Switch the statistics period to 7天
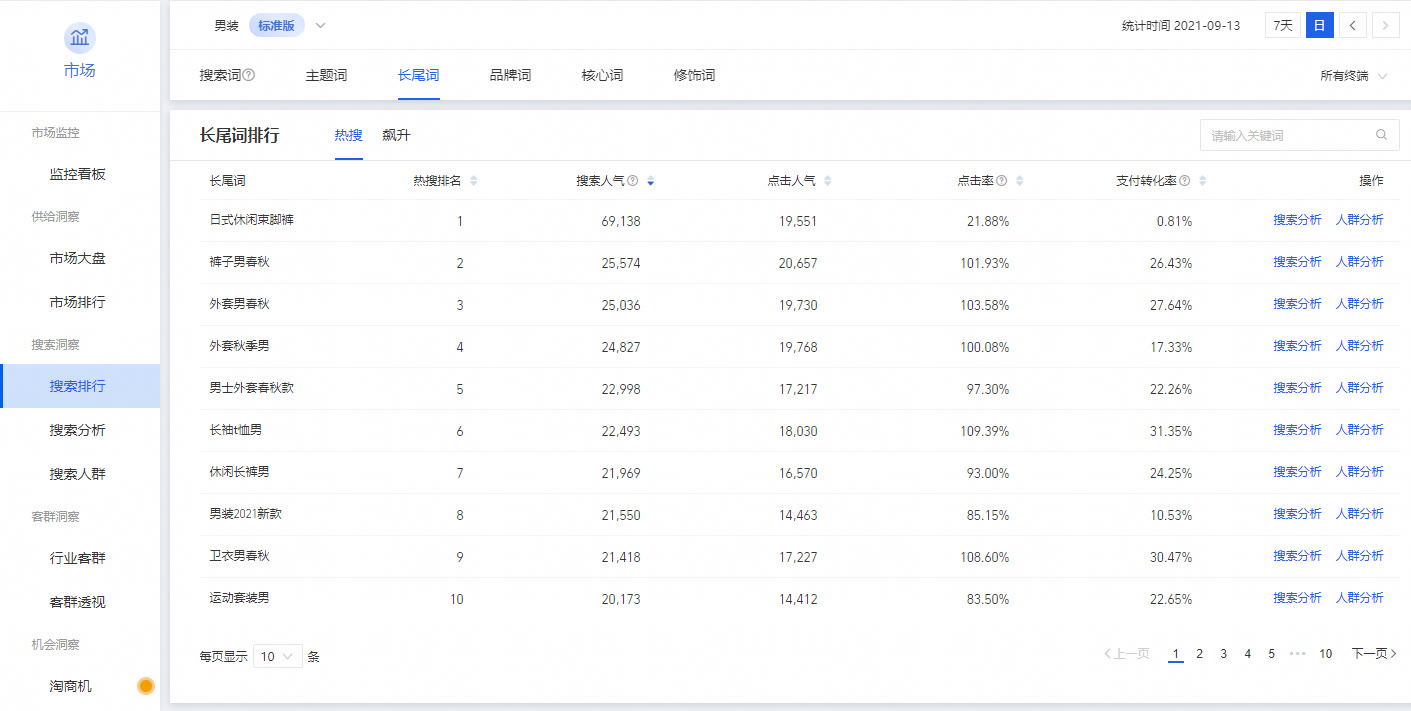Viewport: 1411px width, 711px height. pyautogui.click(x=1281, y=24)
